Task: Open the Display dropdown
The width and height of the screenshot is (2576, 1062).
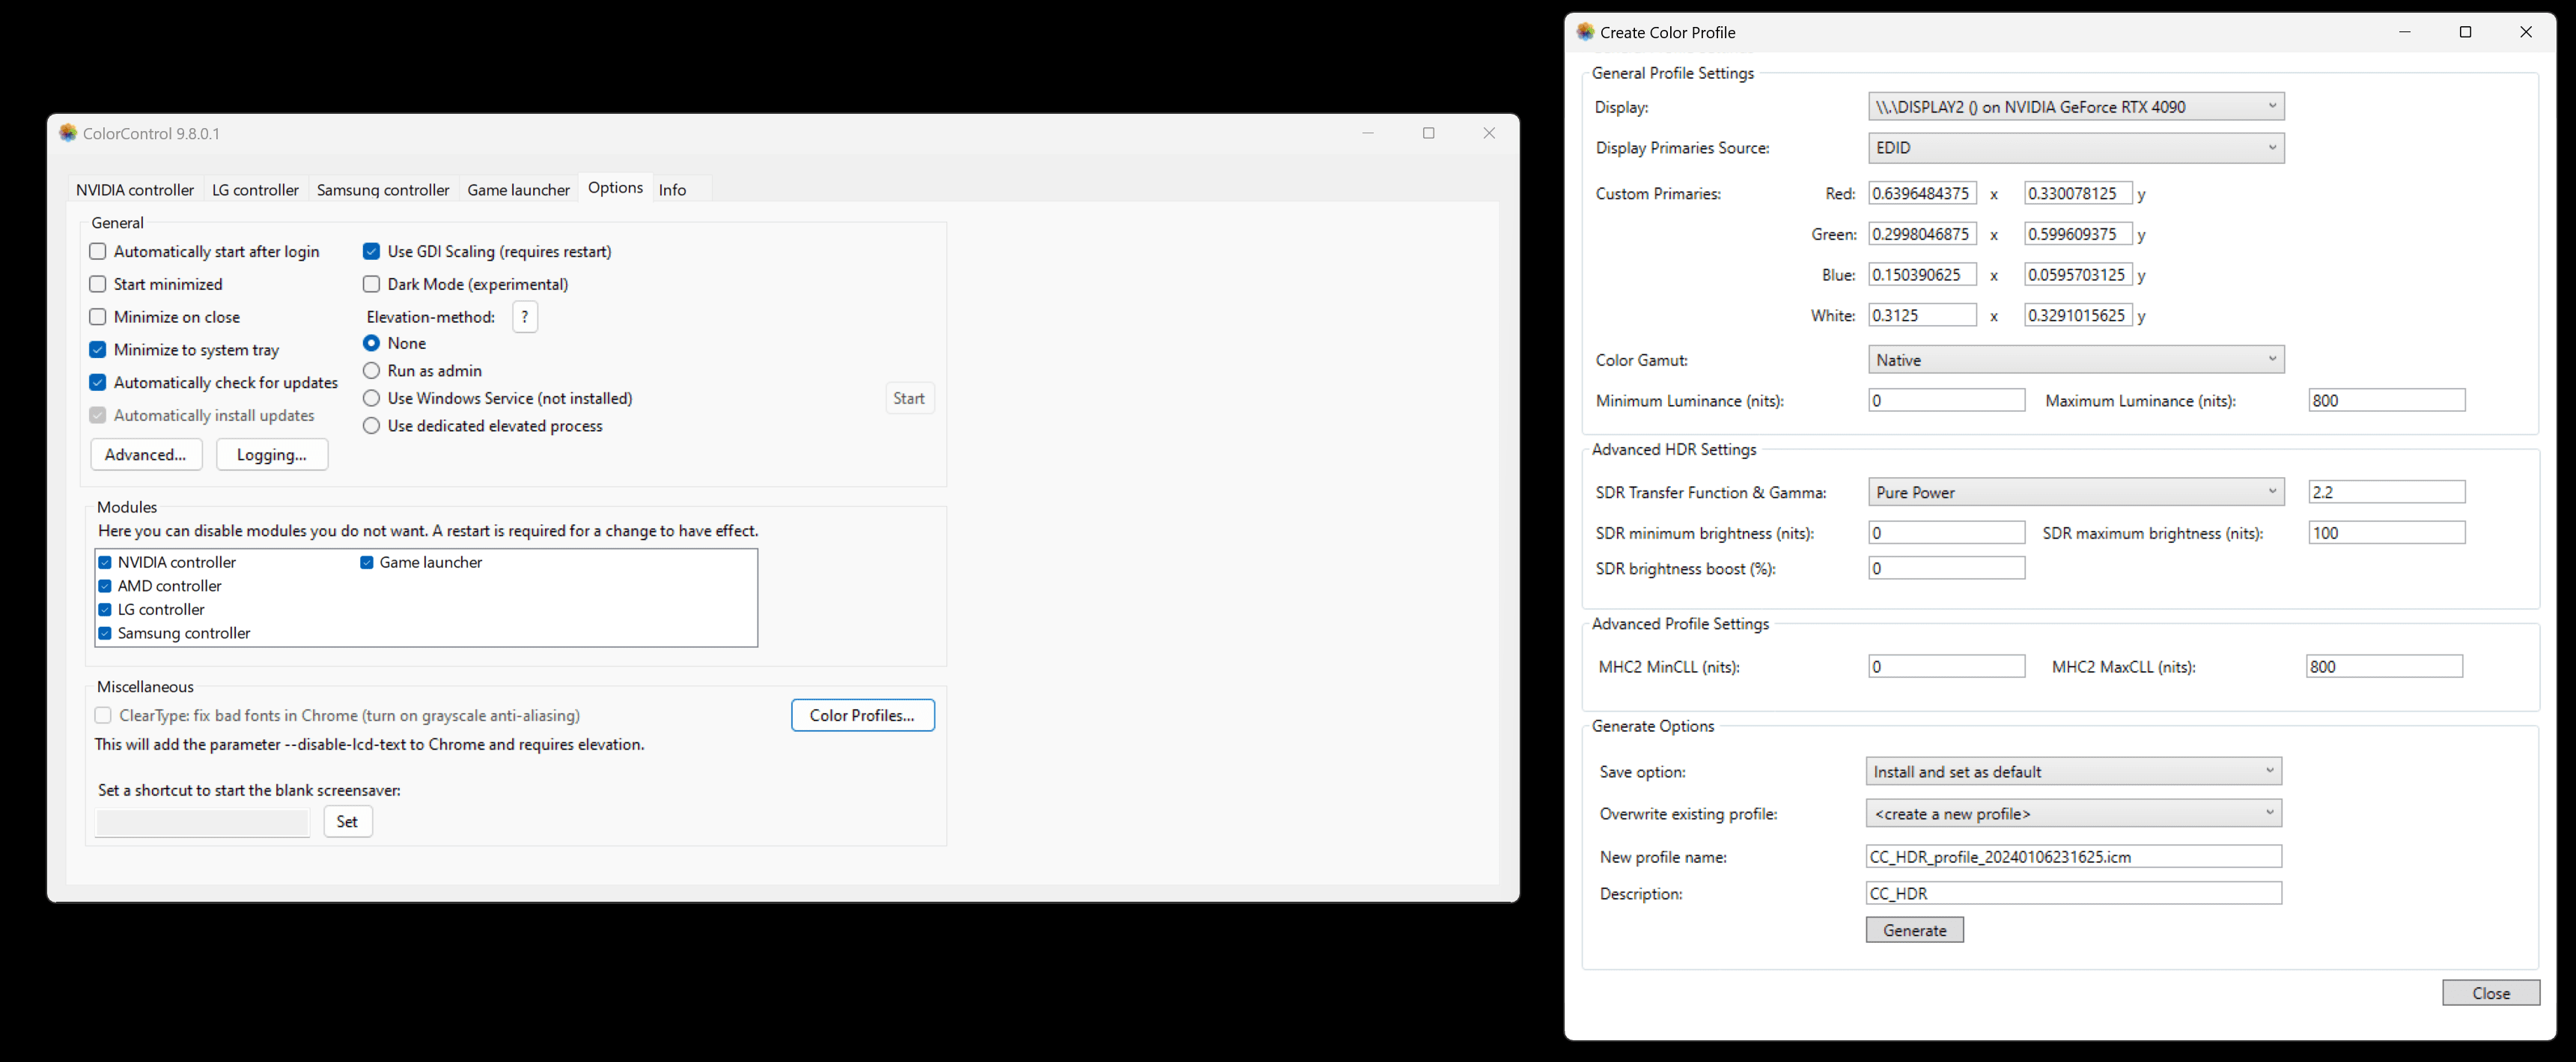Action: [x=2076, y=107]
